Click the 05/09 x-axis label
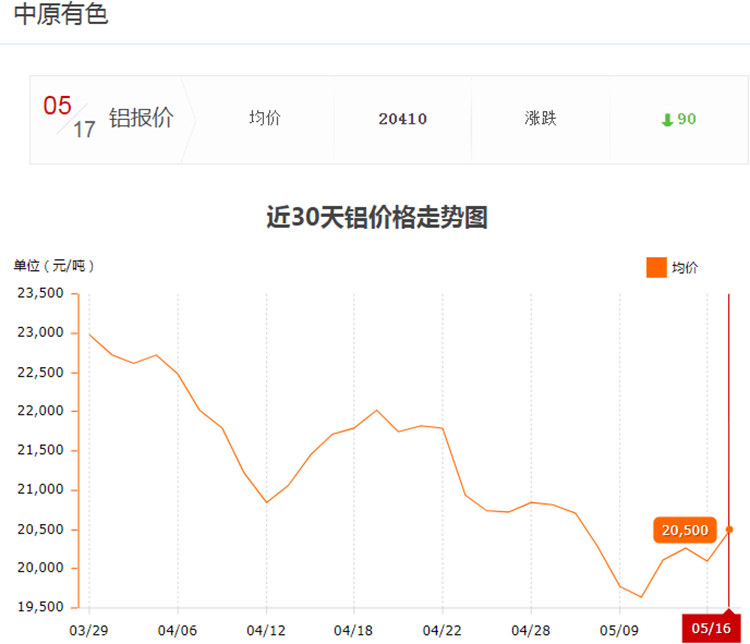This screenshot has width=750, height=644. 619,631
